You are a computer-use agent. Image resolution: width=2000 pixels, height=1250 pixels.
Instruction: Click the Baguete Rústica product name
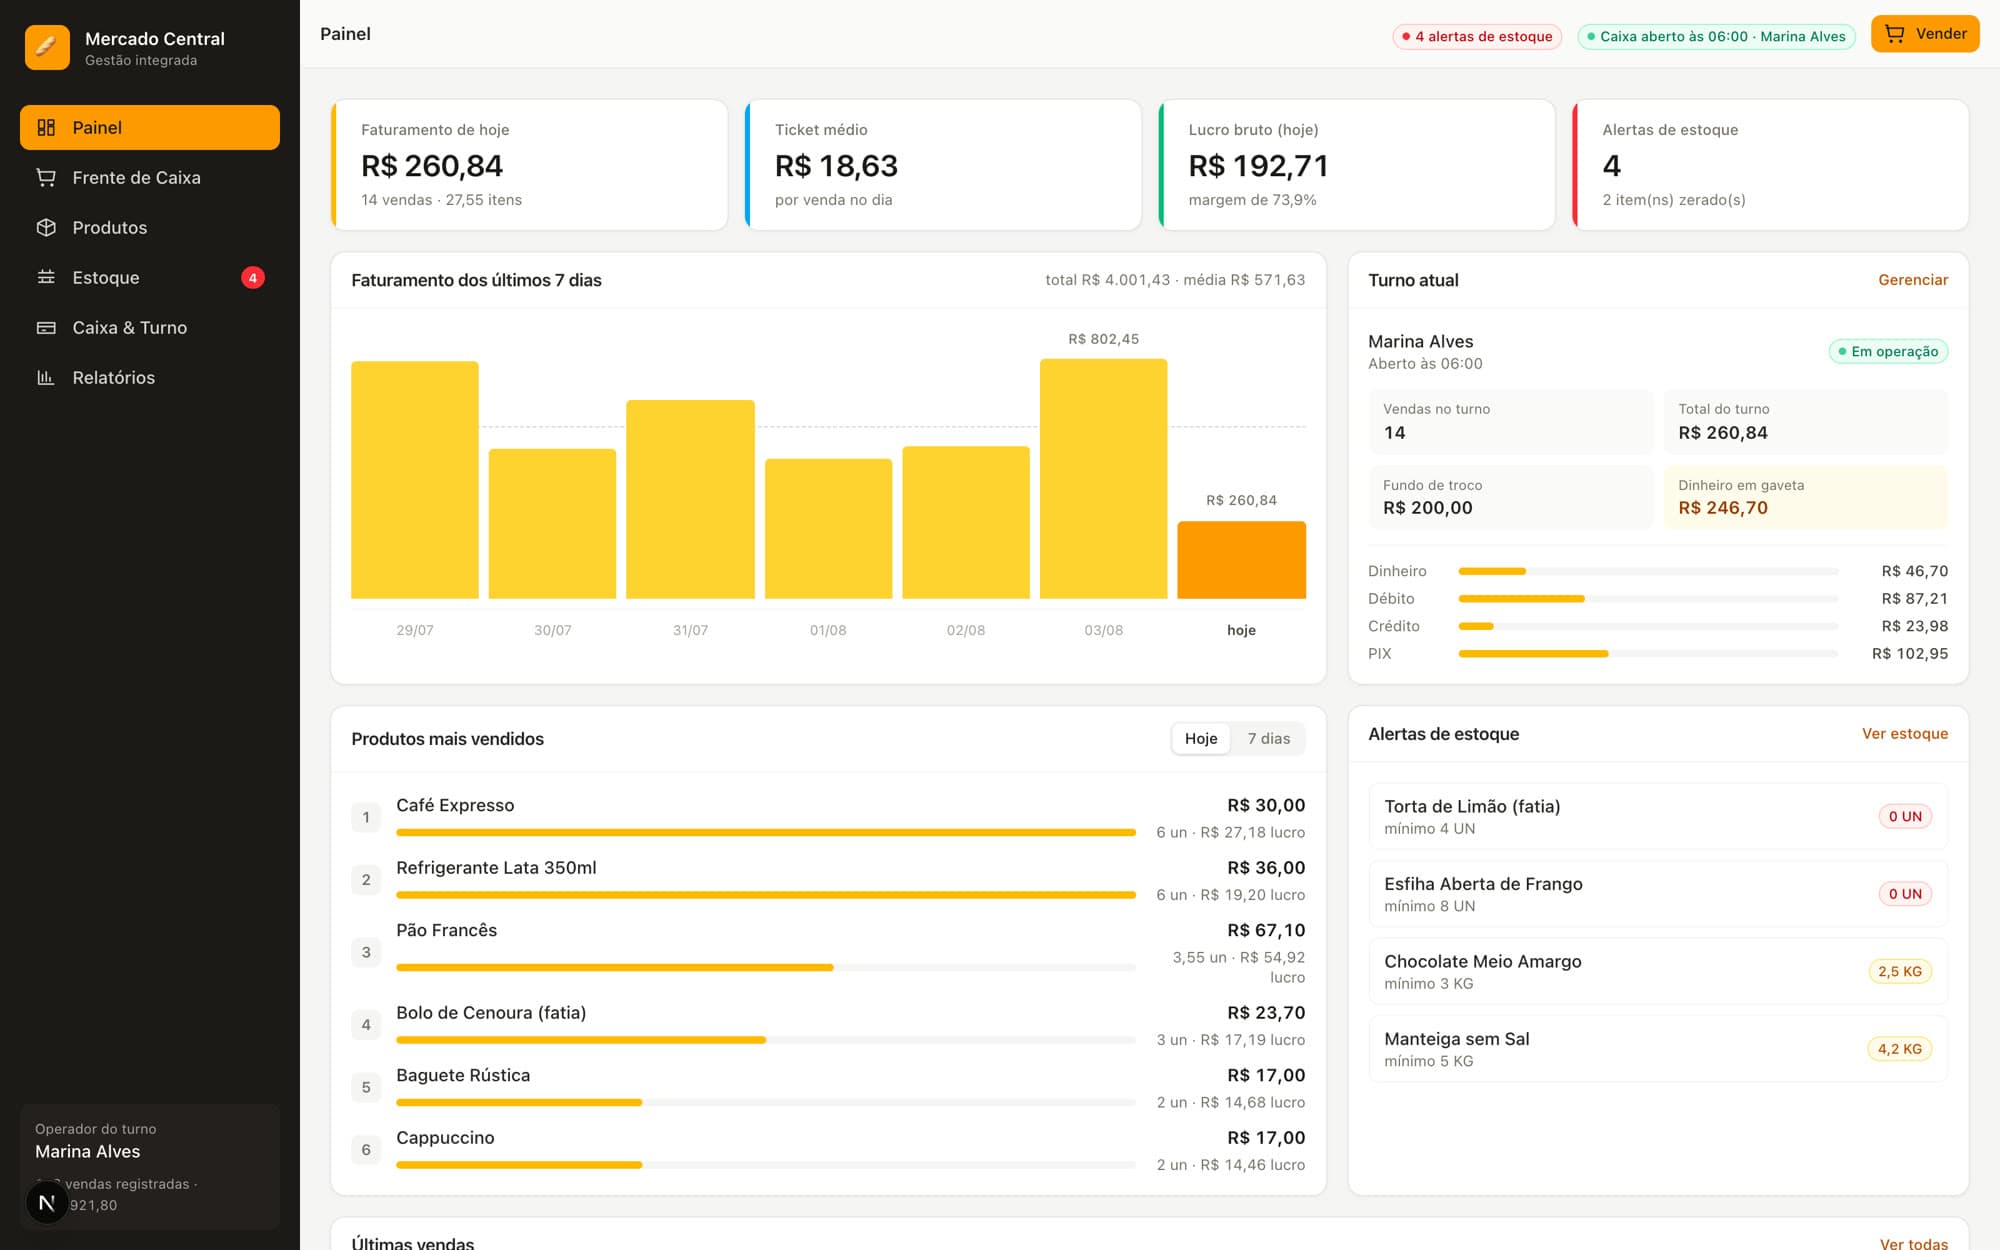[463, 1075]
